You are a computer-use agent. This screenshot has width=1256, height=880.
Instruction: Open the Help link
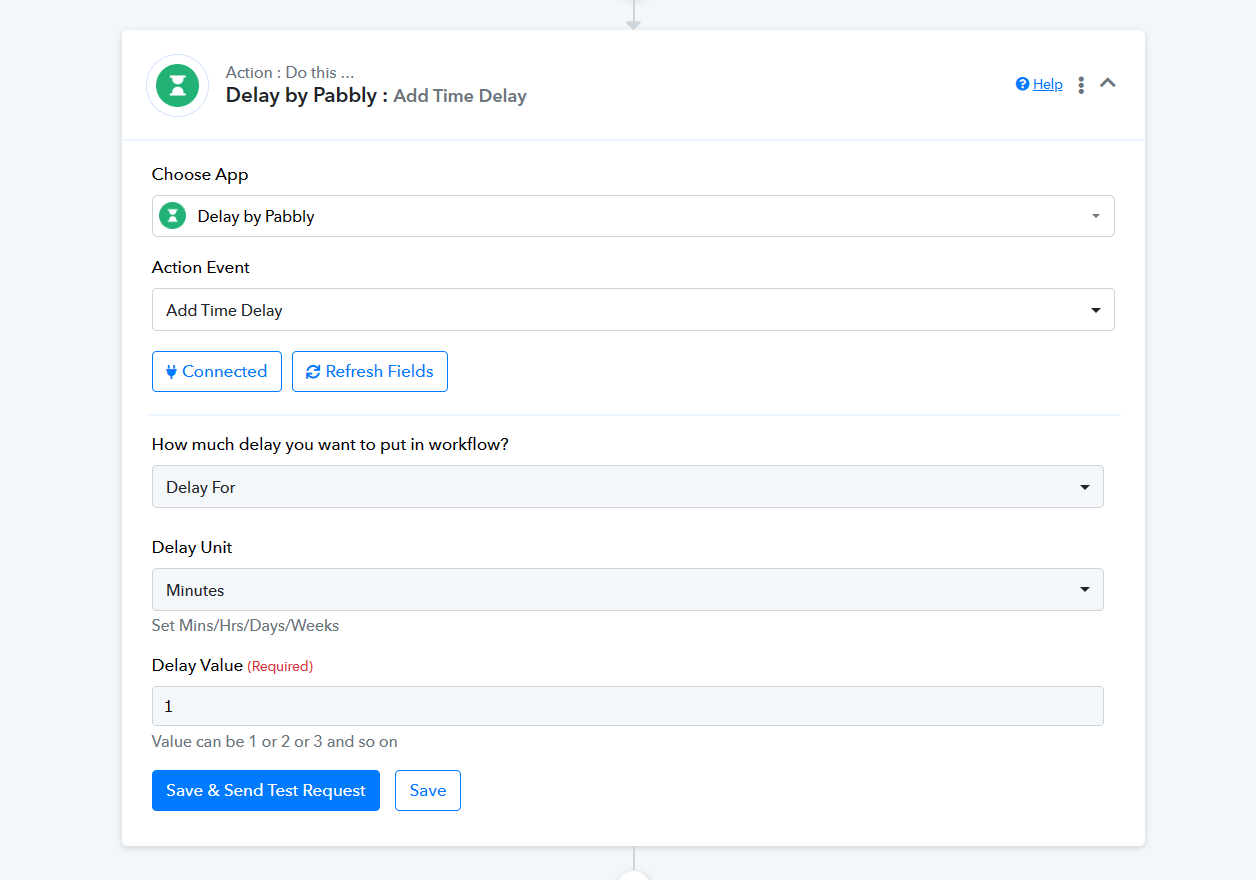(x=1047, y=84)
